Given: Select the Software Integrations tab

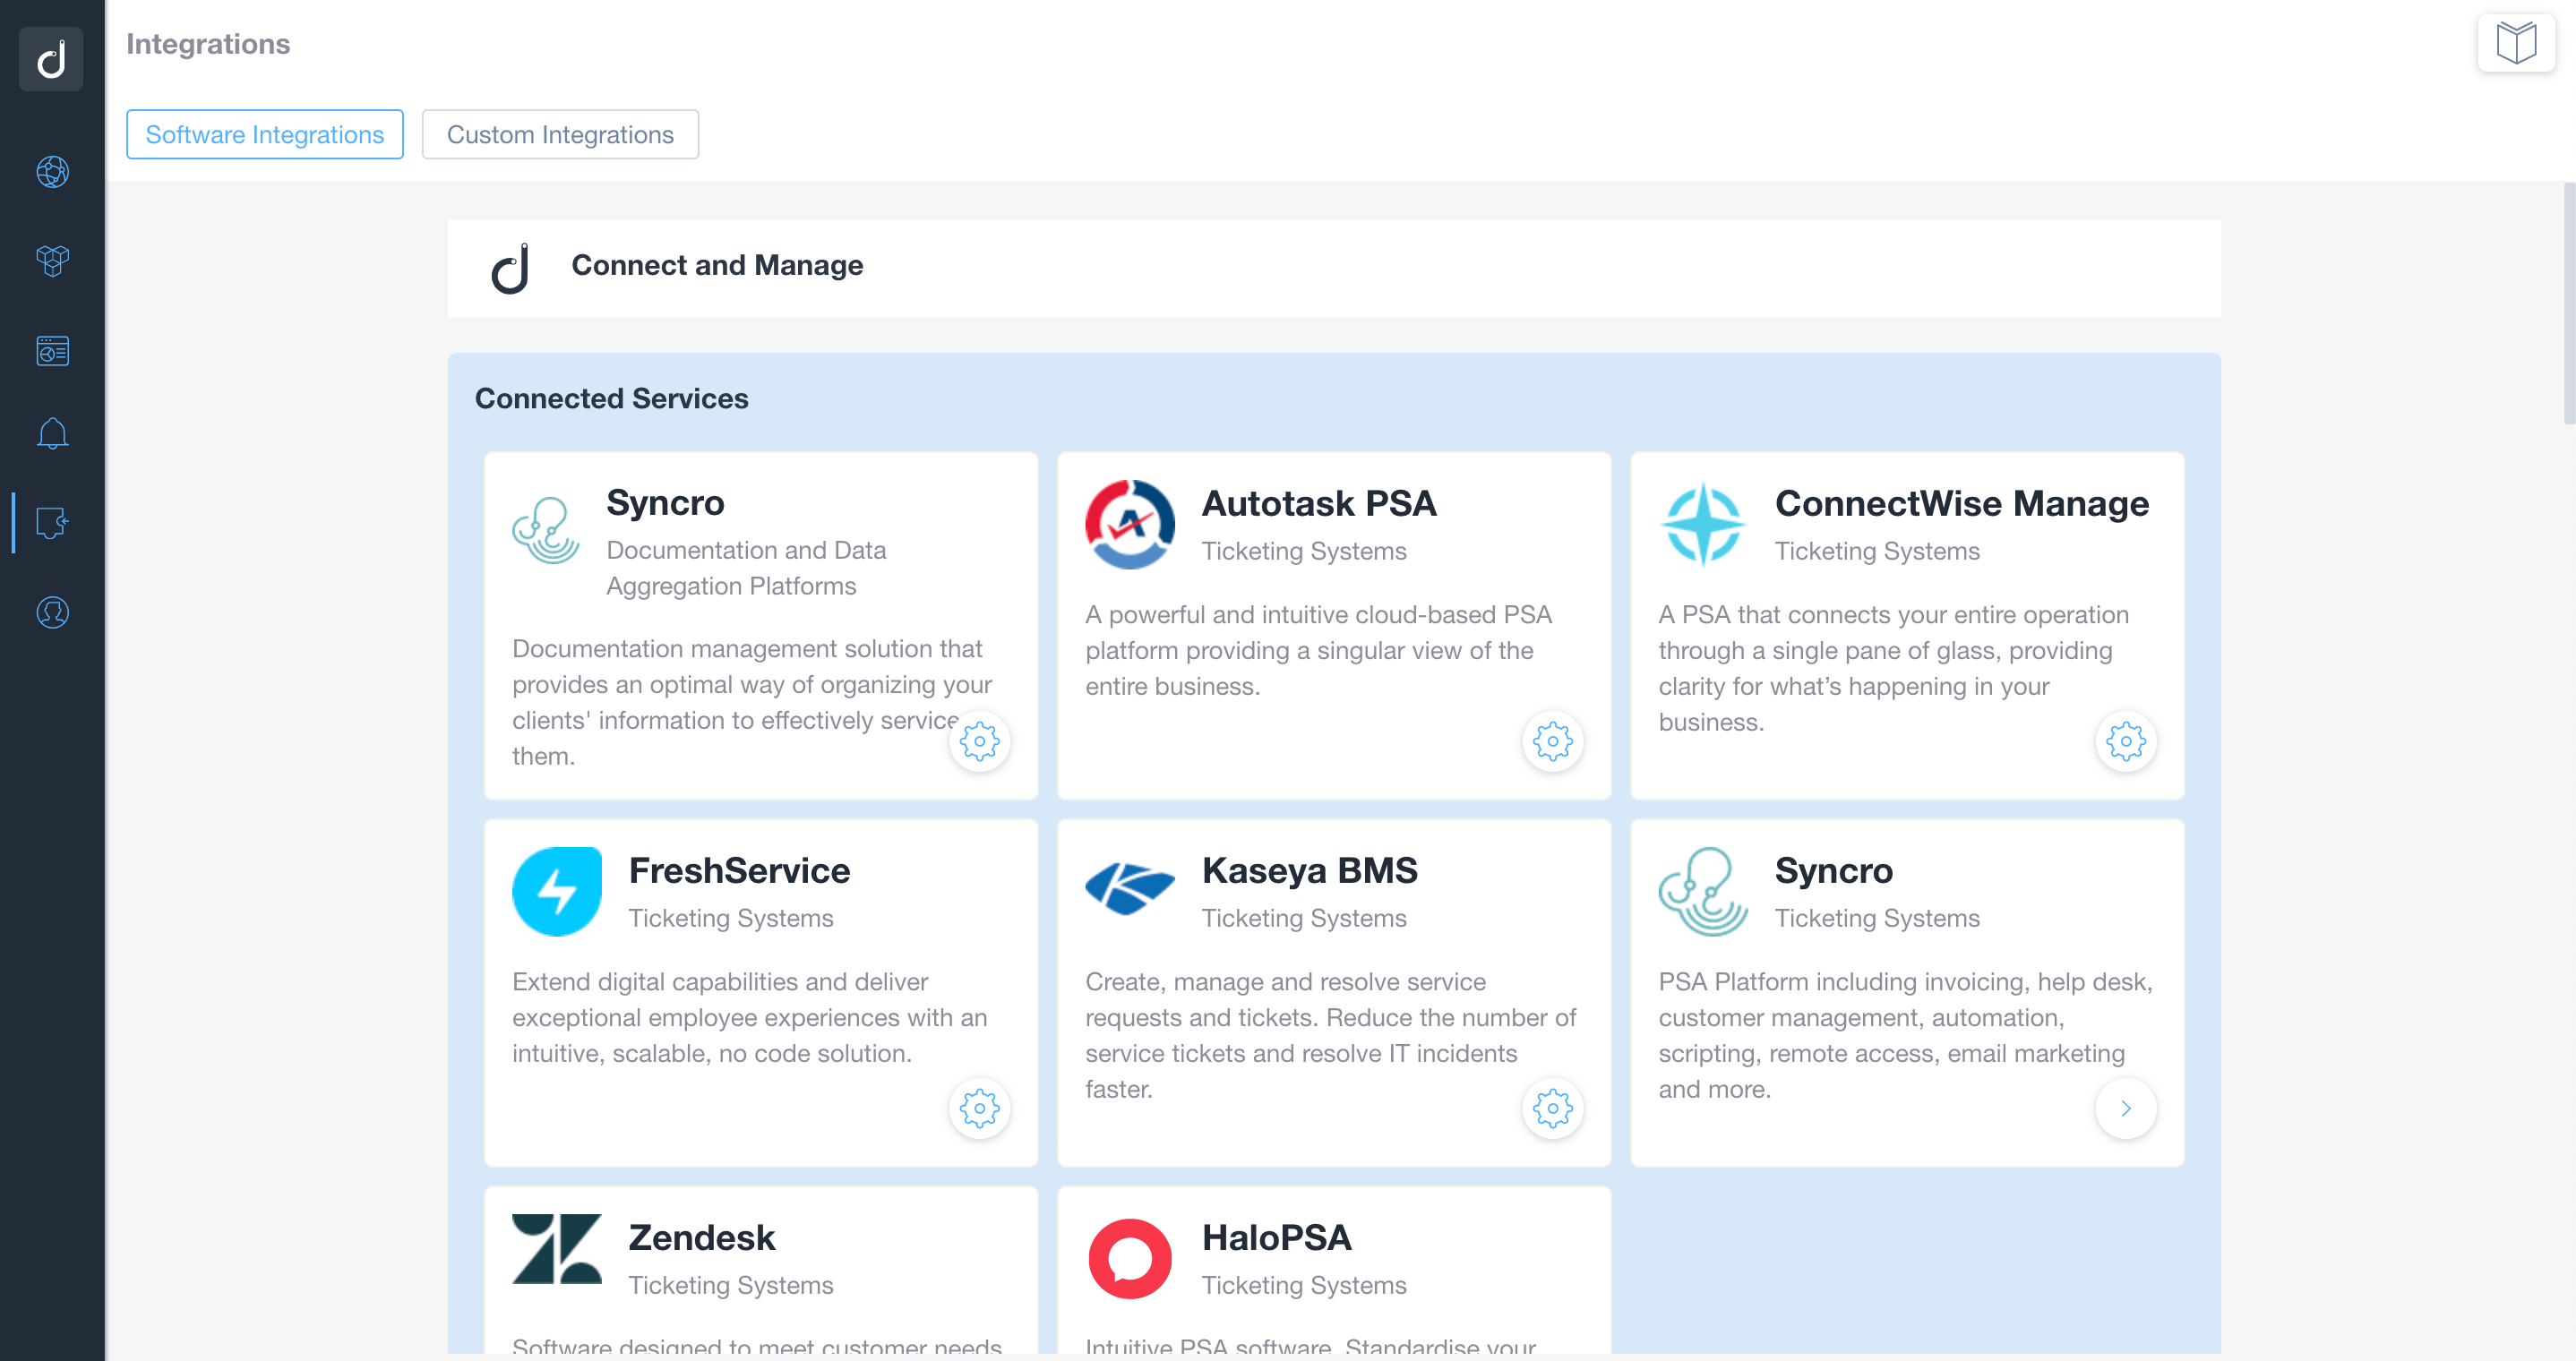Looking at the screenshot, I should coord(264,133).
